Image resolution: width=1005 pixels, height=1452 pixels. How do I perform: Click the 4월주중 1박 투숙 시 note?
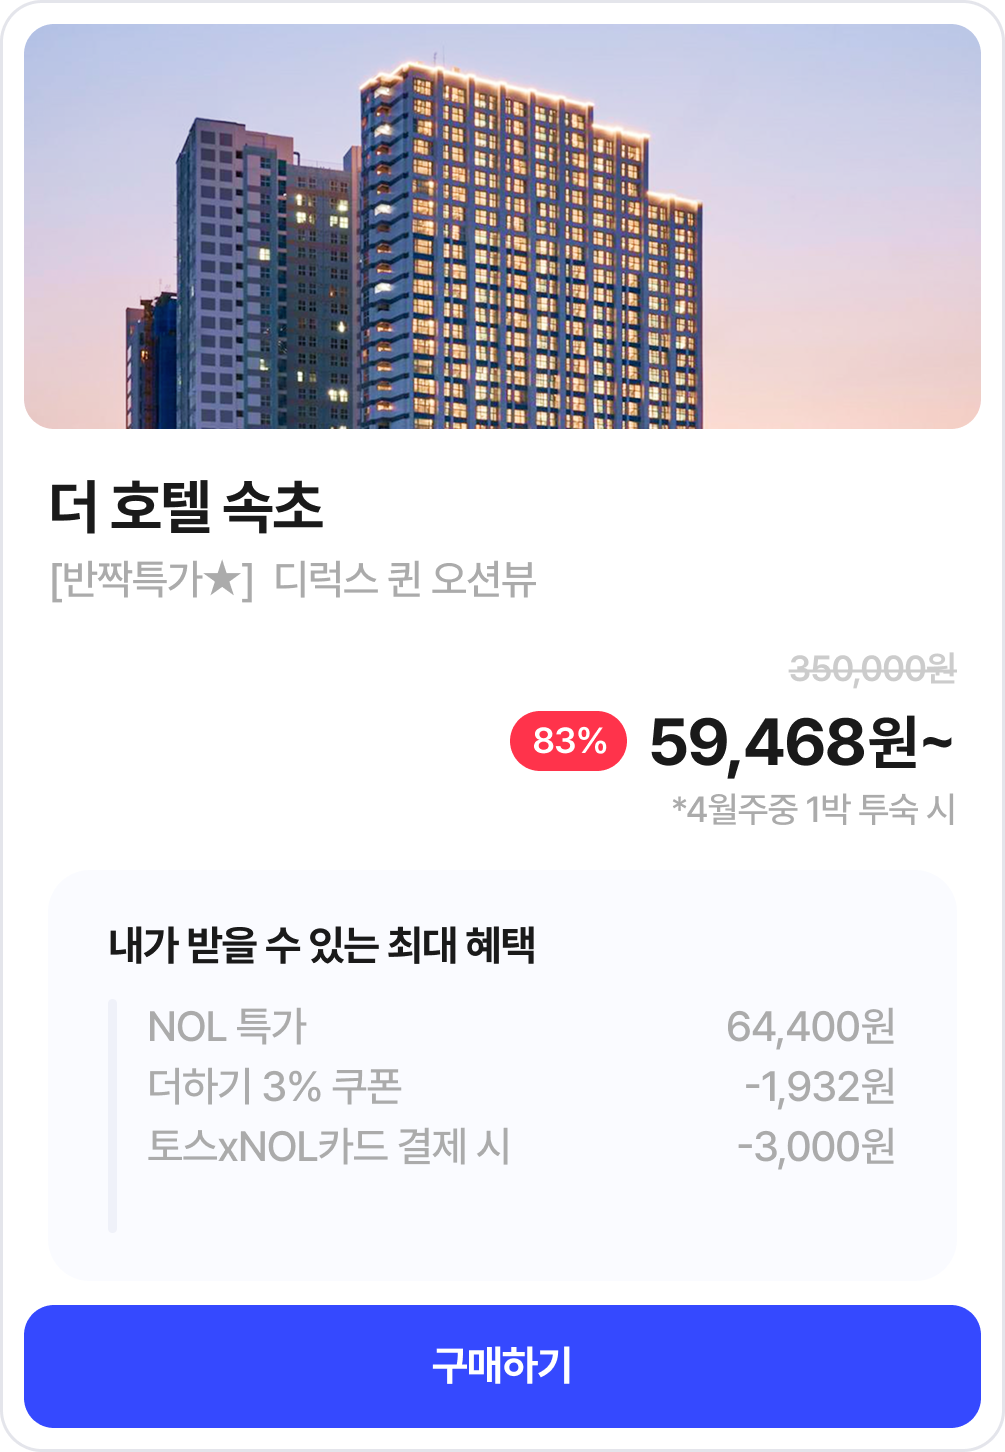[x=814, y=809]
